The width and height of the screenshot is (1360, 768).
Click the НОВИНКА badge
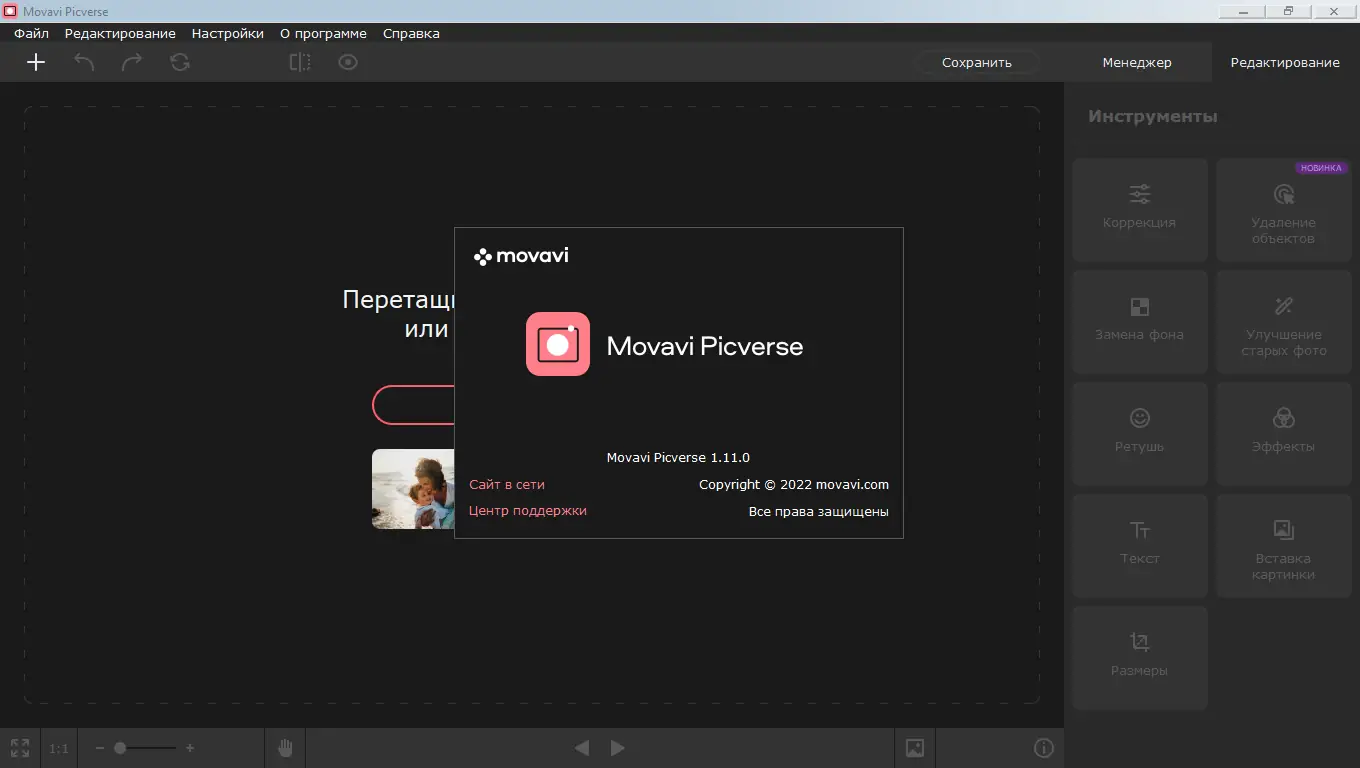click(x=1321, y=168)
